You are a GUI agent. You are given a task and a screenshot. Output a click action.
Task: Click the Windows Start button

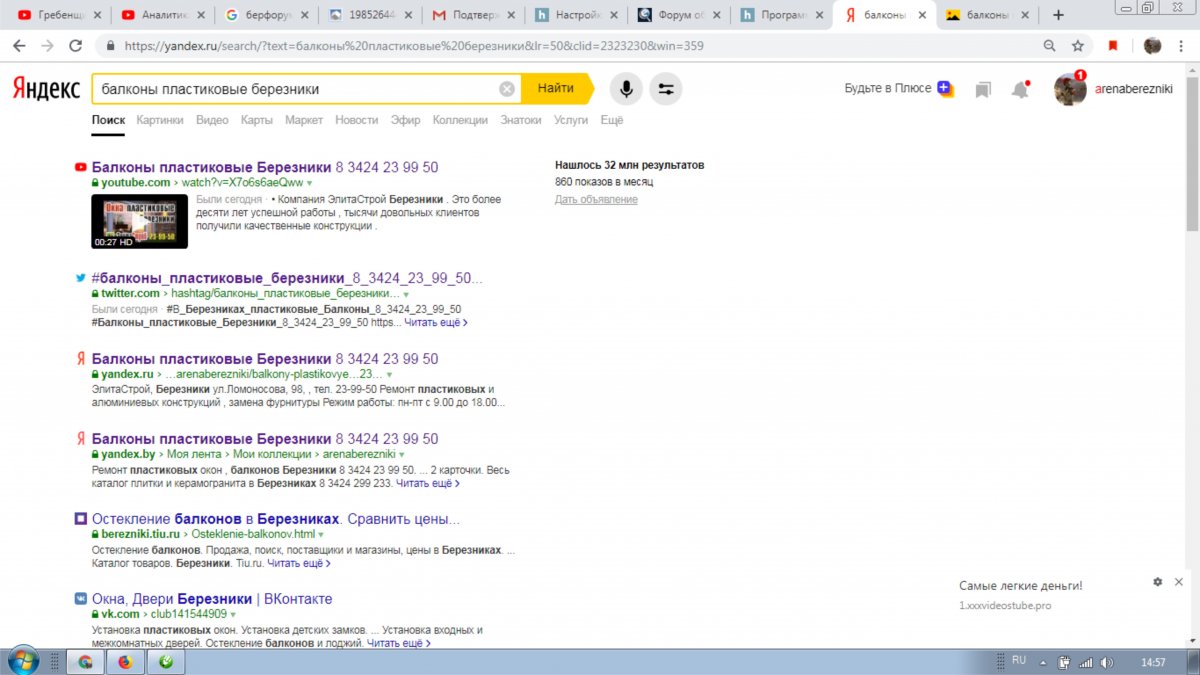(22, 661)
